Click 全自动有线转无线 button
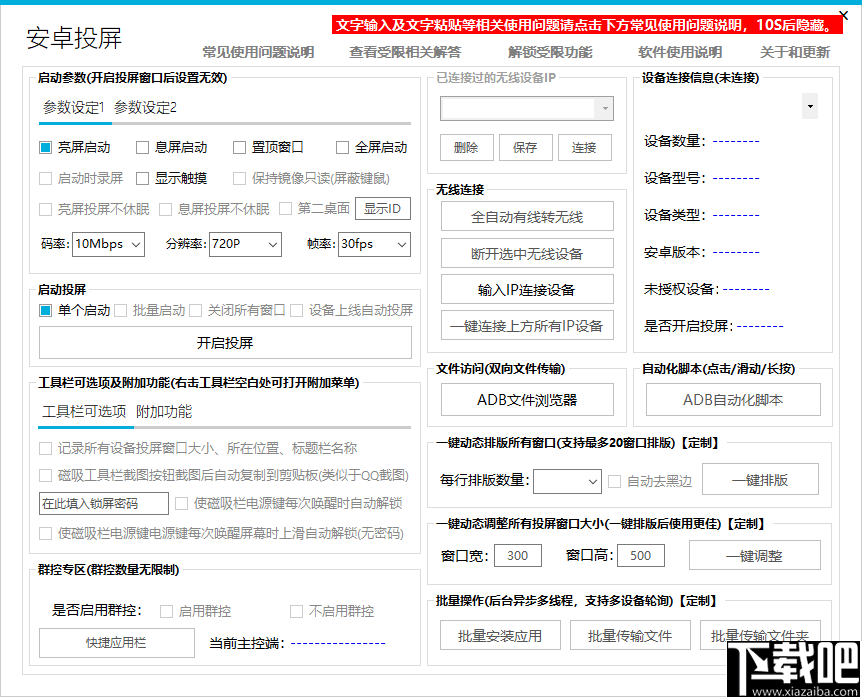Image resolution: width=862 pixels, height=697 pixels. 526,216
